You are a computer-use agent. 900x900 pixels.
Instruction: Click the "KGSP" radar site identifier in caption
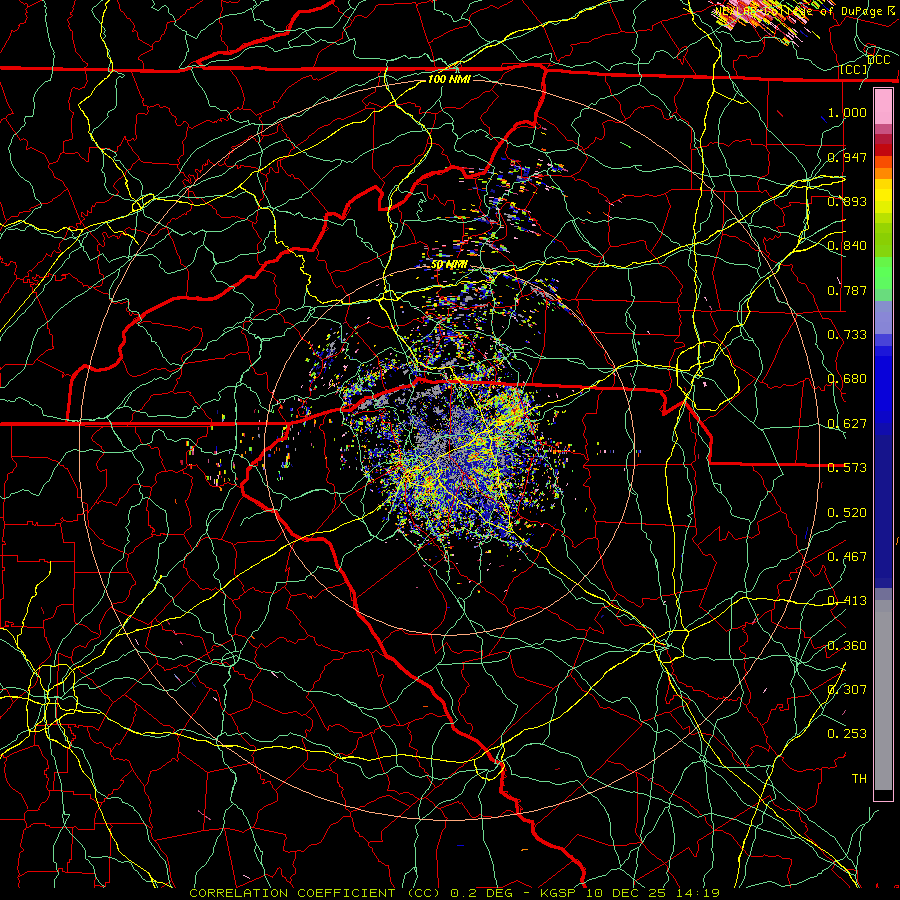[x=558, y=893]
